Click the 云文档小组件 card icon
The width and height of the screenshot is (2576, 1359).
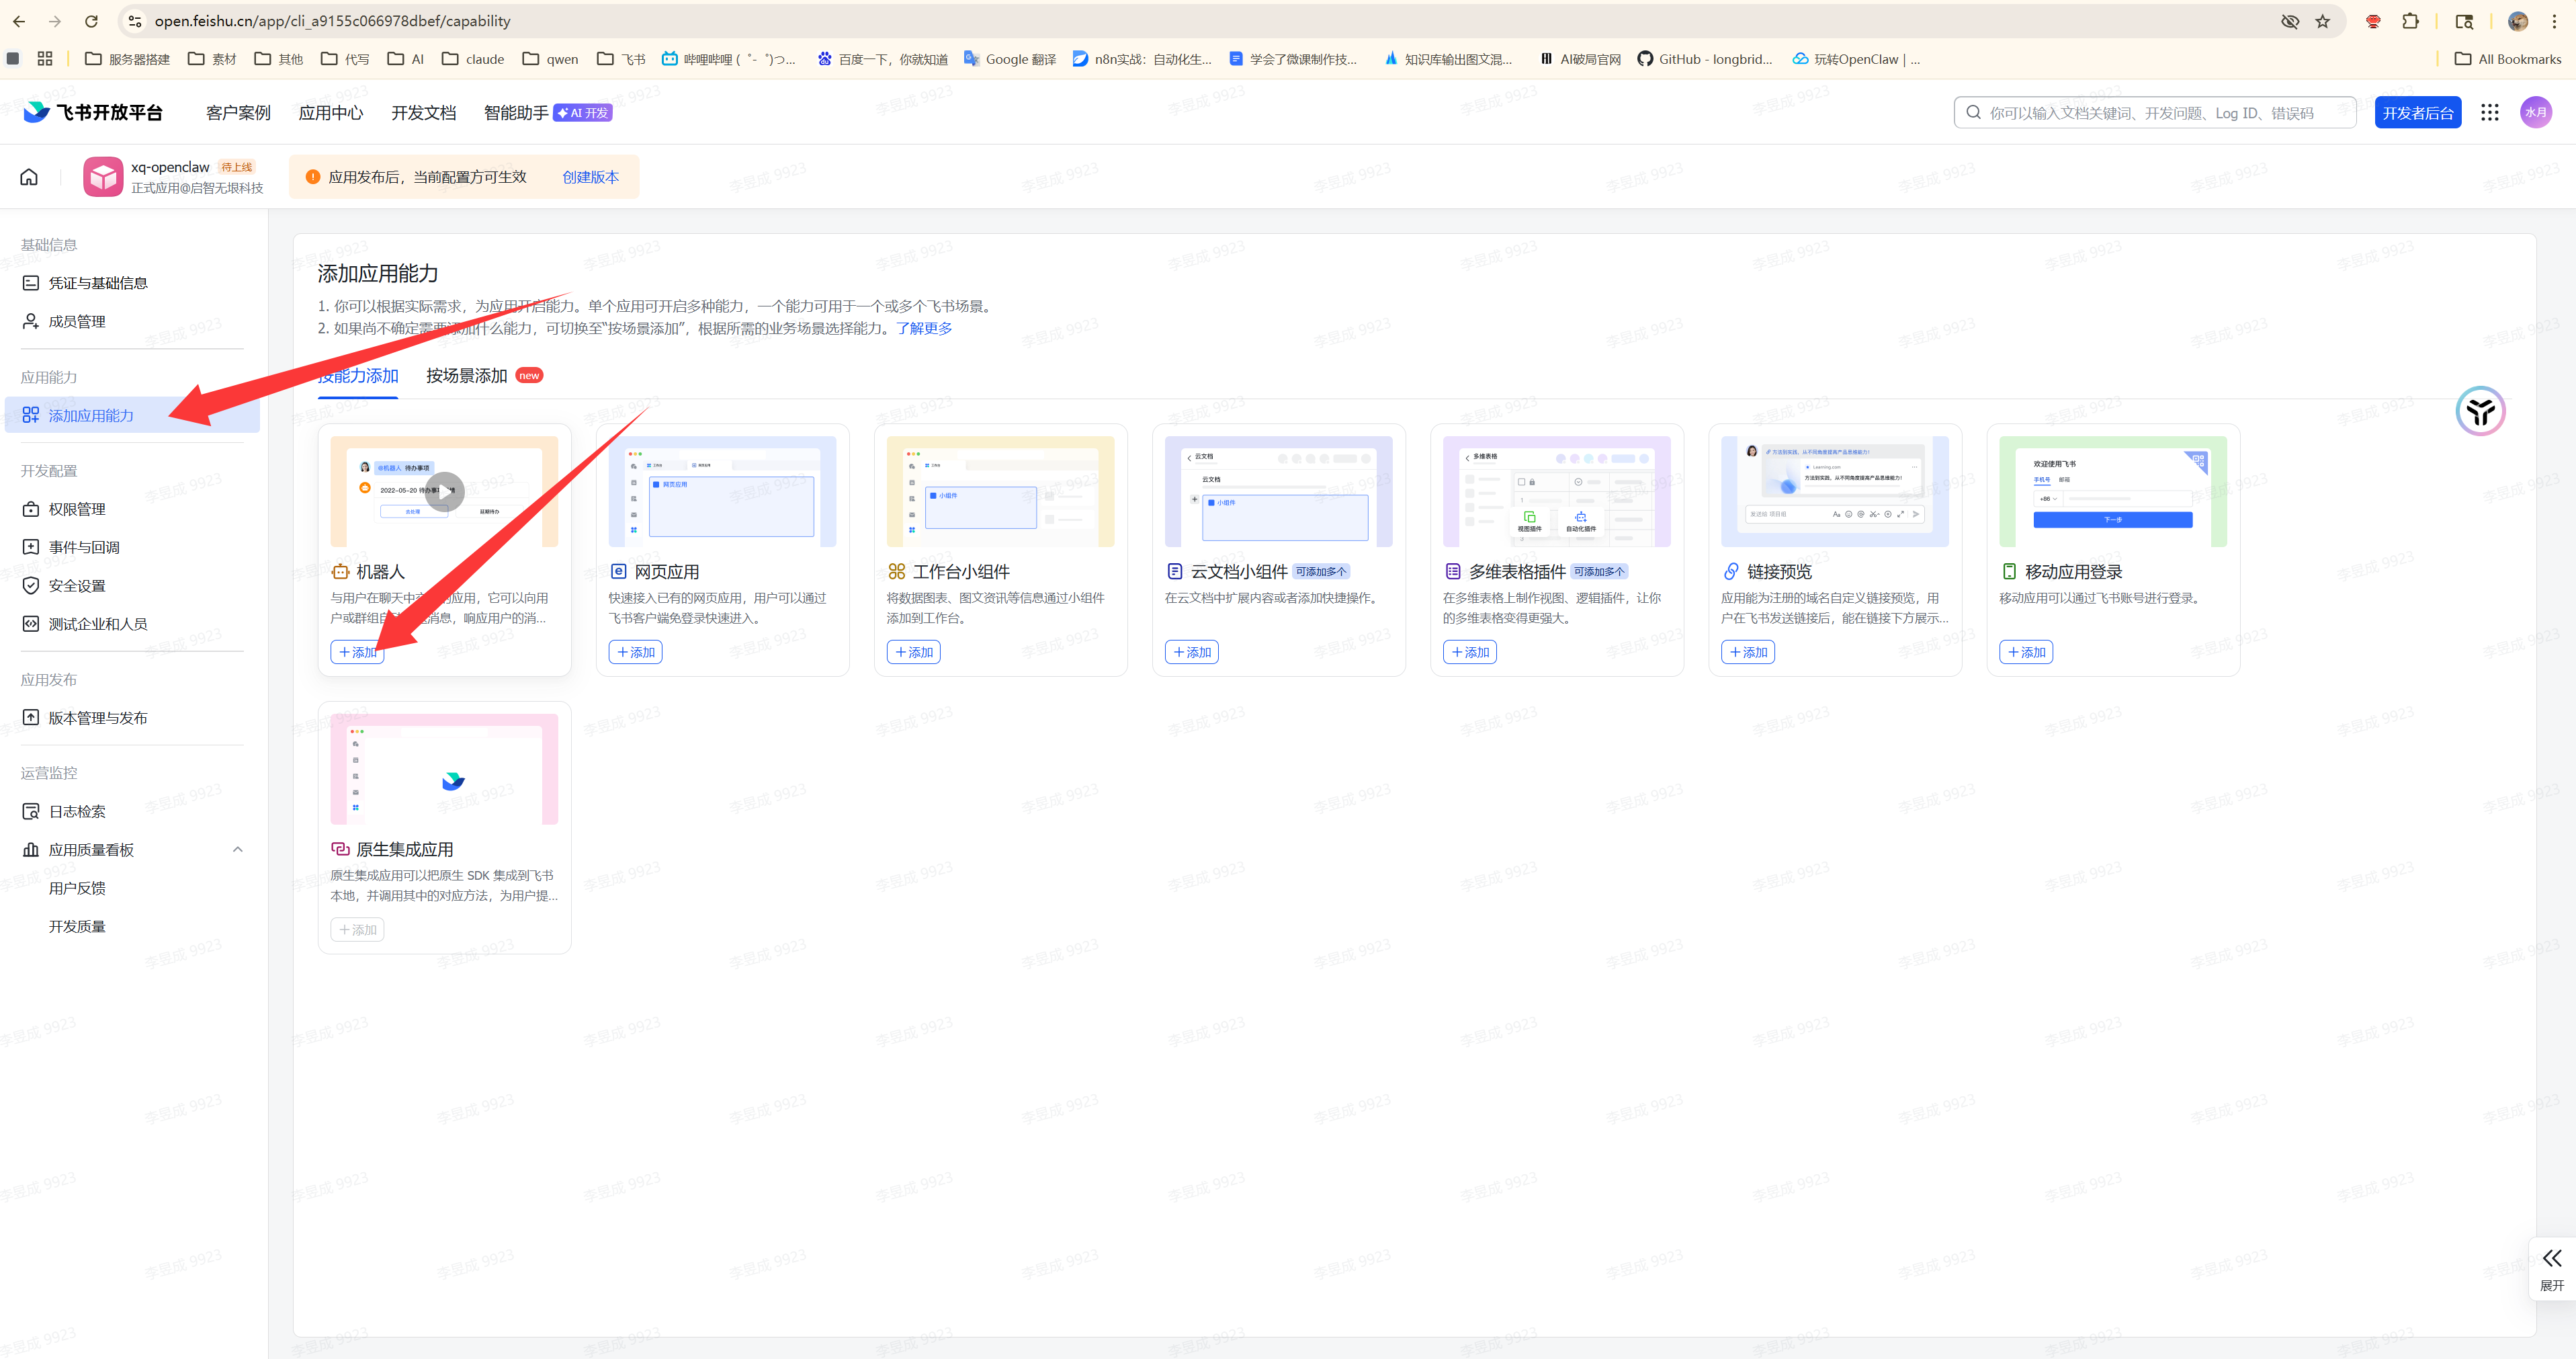coord(1174,571)
